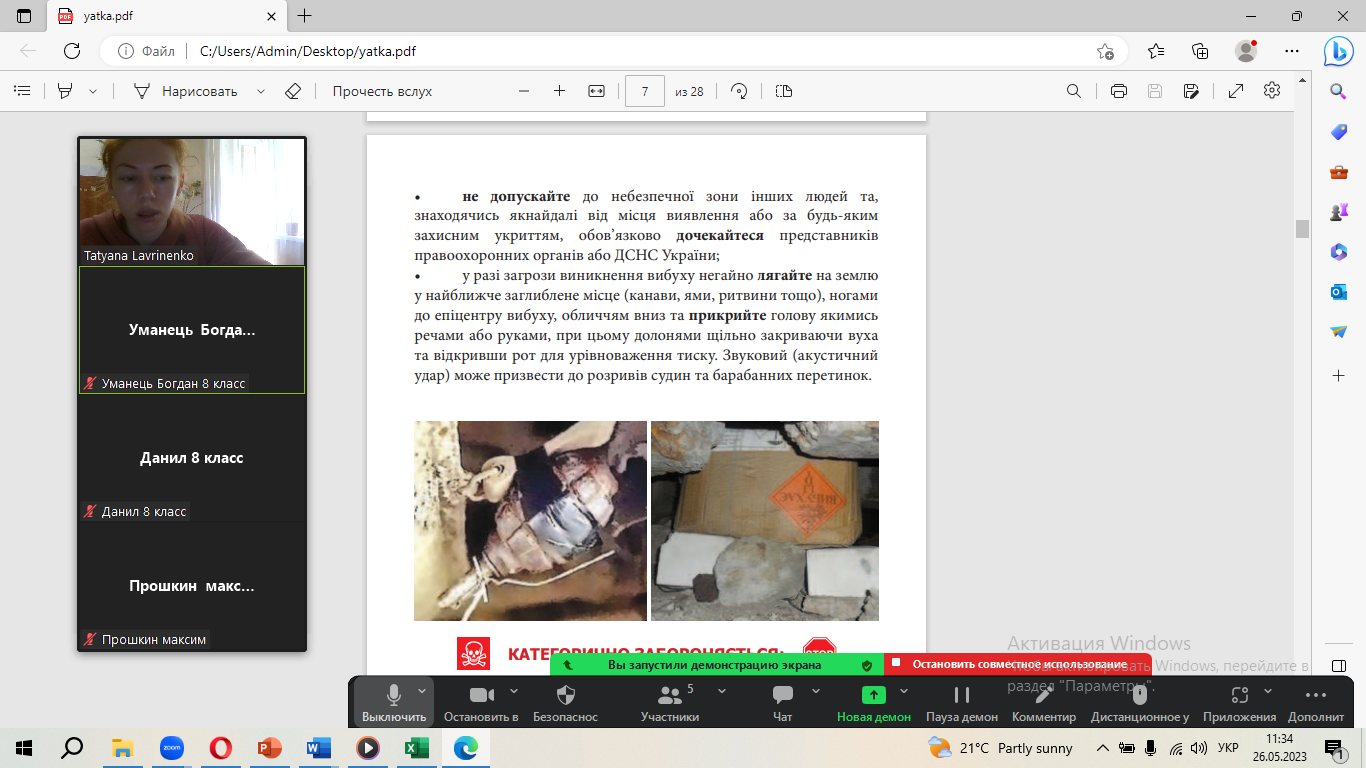The height and width of the screenshot is (768, 1366).
Task: Save the PDF as a copy
Action: point(1191,91)
